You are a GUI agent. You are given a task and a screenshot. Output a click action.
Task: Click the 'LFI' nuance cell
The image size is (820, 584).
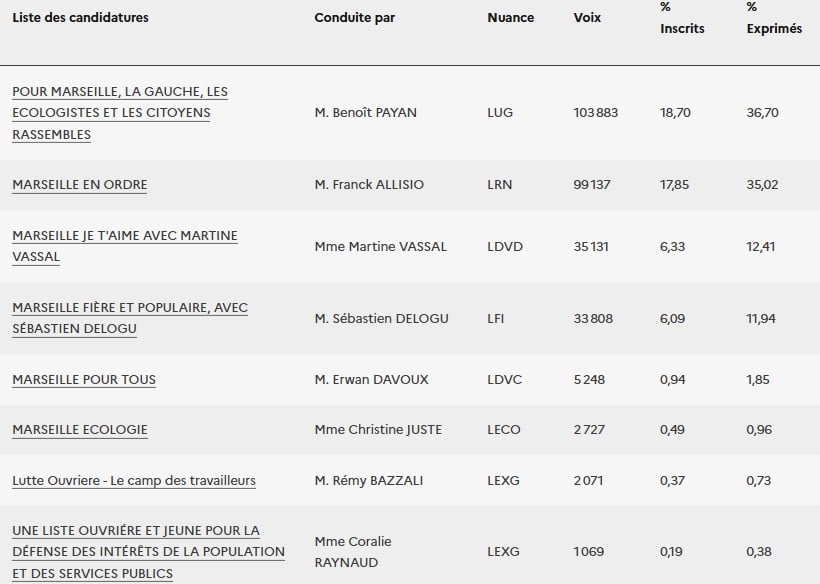pos(498,319)
